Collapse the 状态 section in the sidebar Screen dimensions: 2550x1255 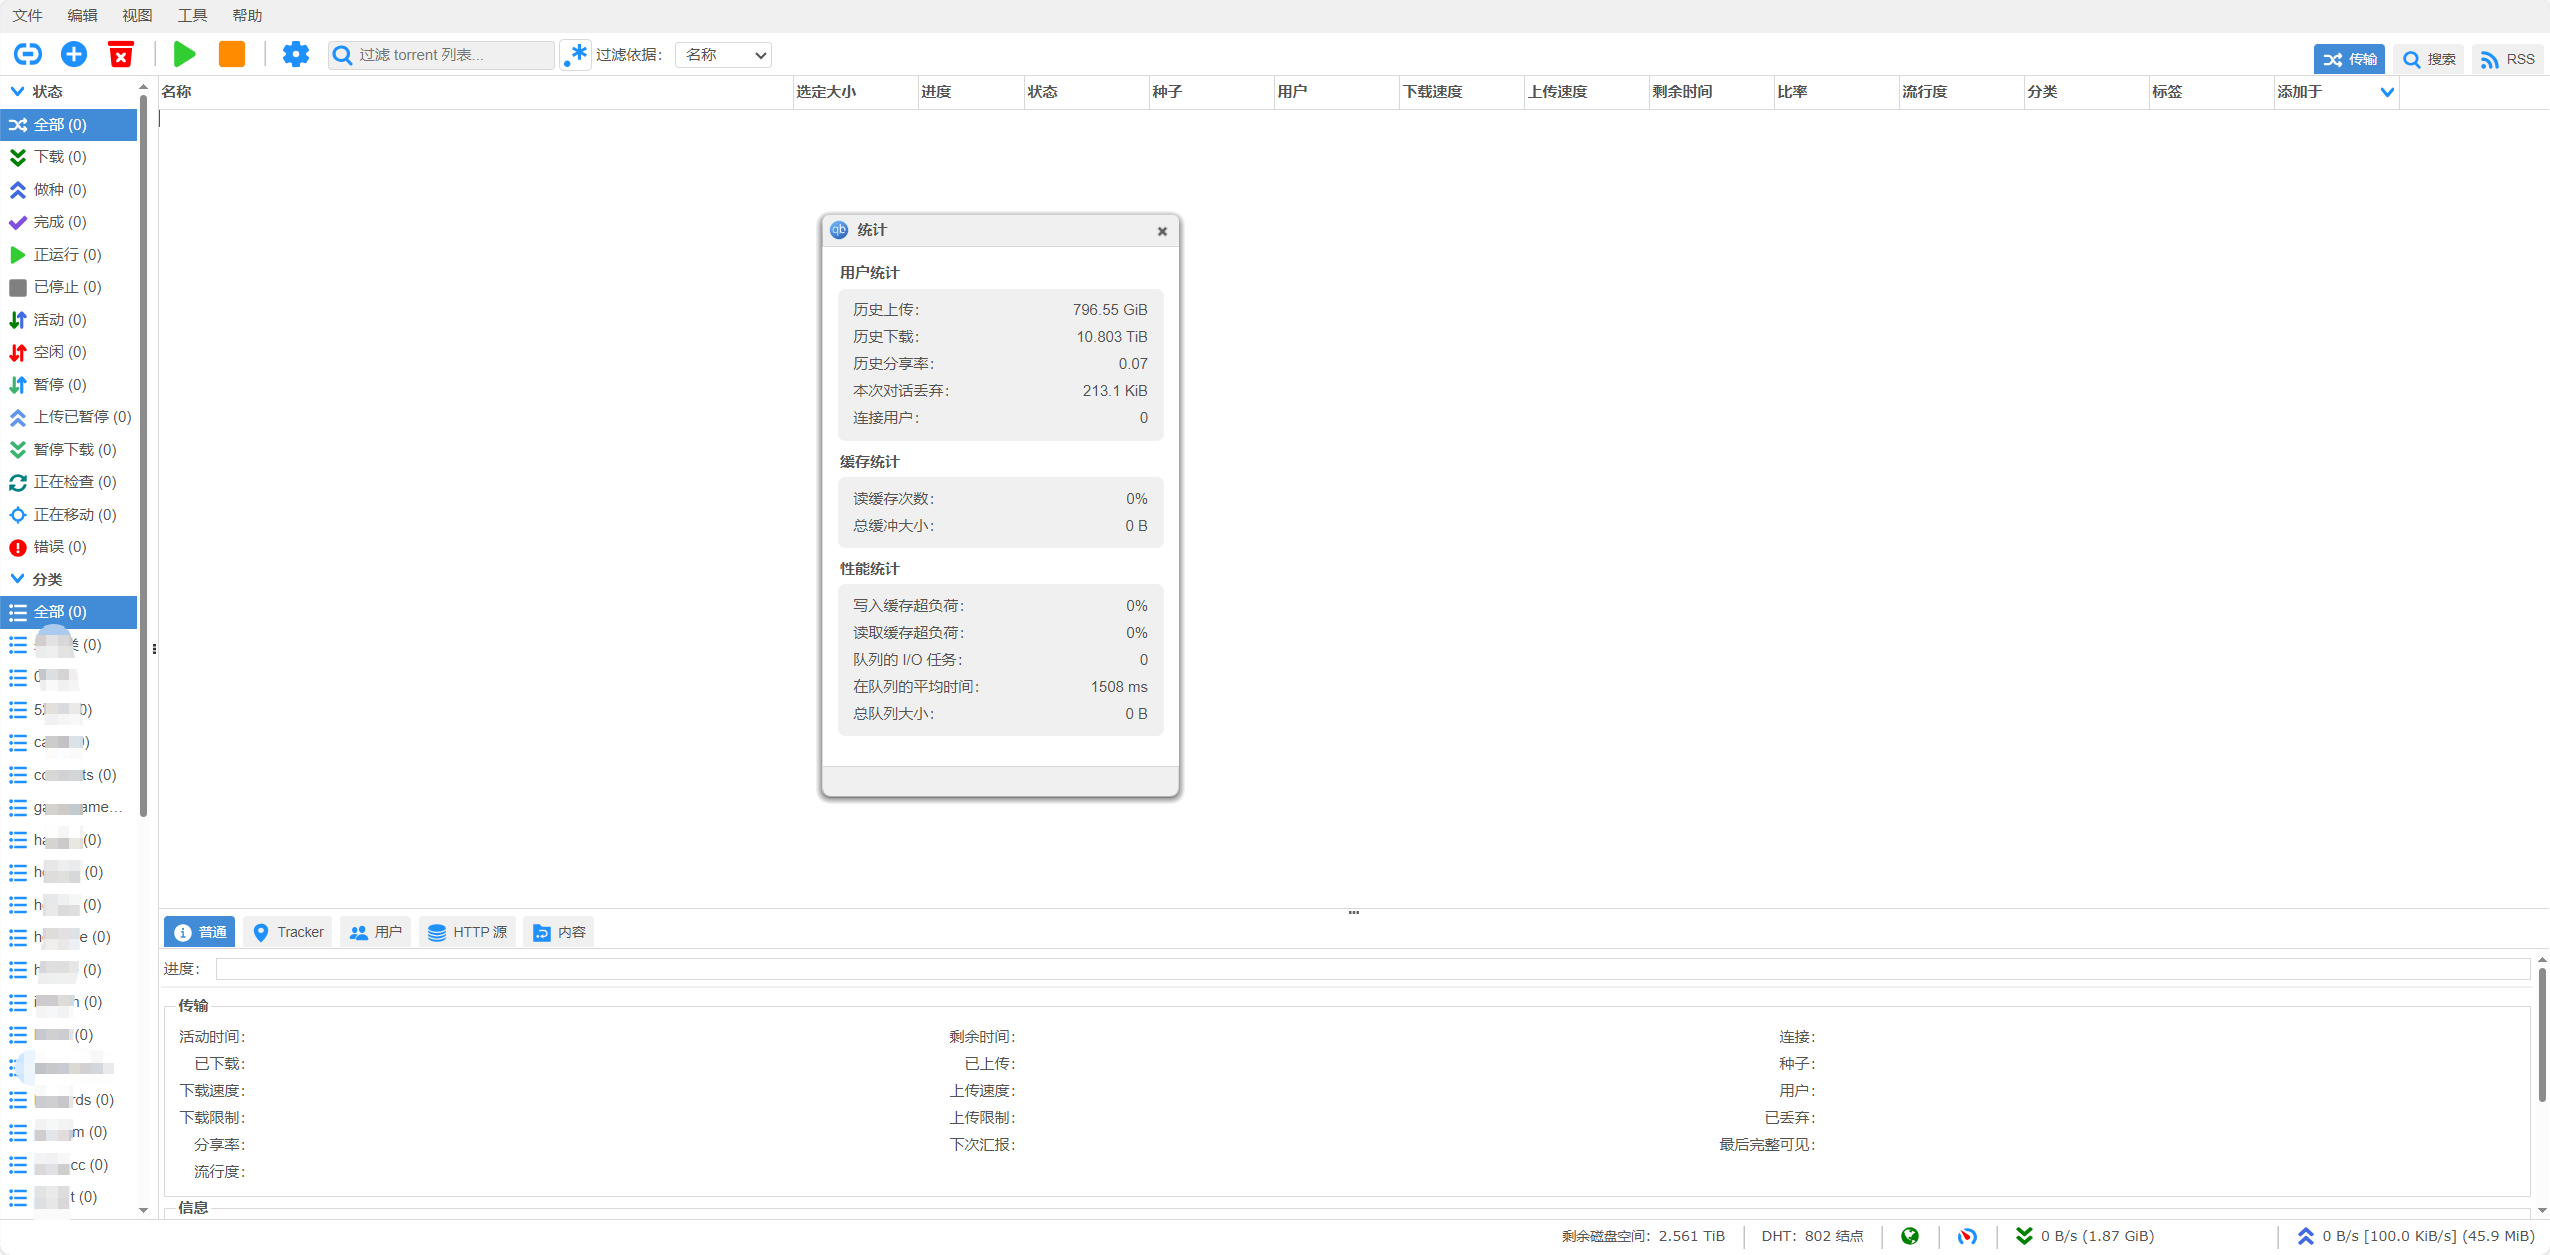[x=18, y=91]
